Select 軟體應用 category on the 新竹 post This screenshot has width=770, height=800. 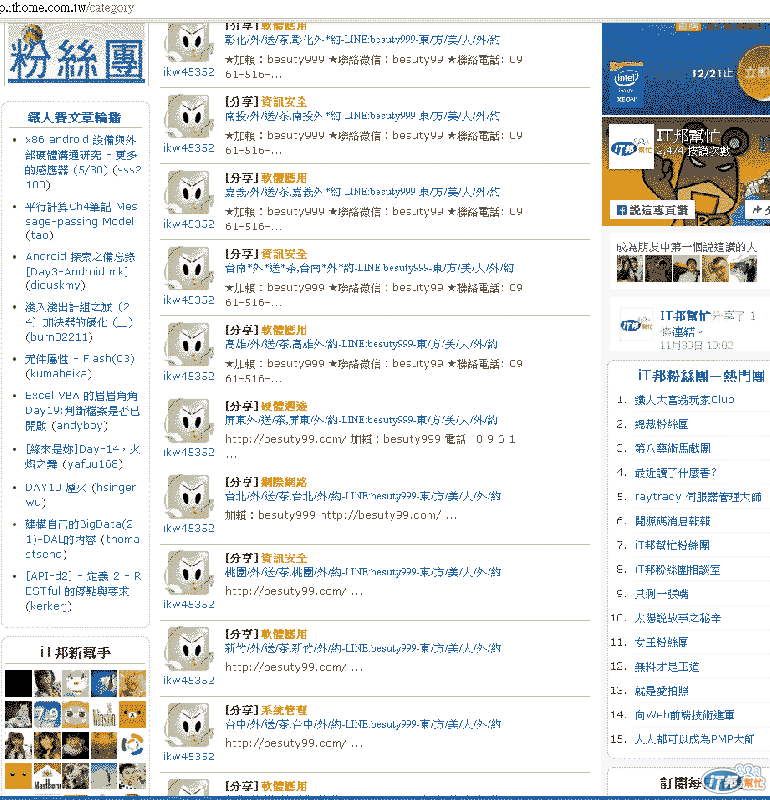click(284, 634)
